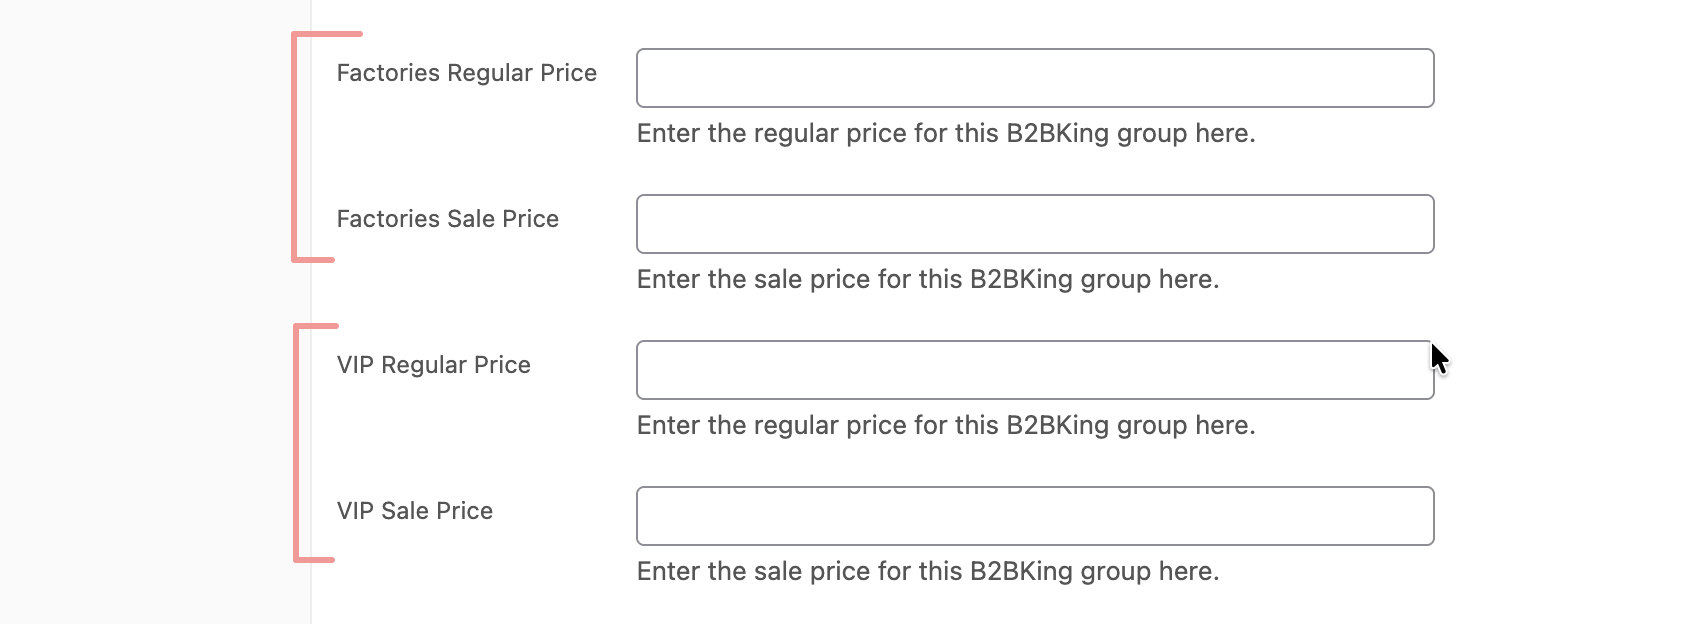1702x624 pixels.
Task: Click the description below VIP Sale Price field
Action: tap(927, 572)
